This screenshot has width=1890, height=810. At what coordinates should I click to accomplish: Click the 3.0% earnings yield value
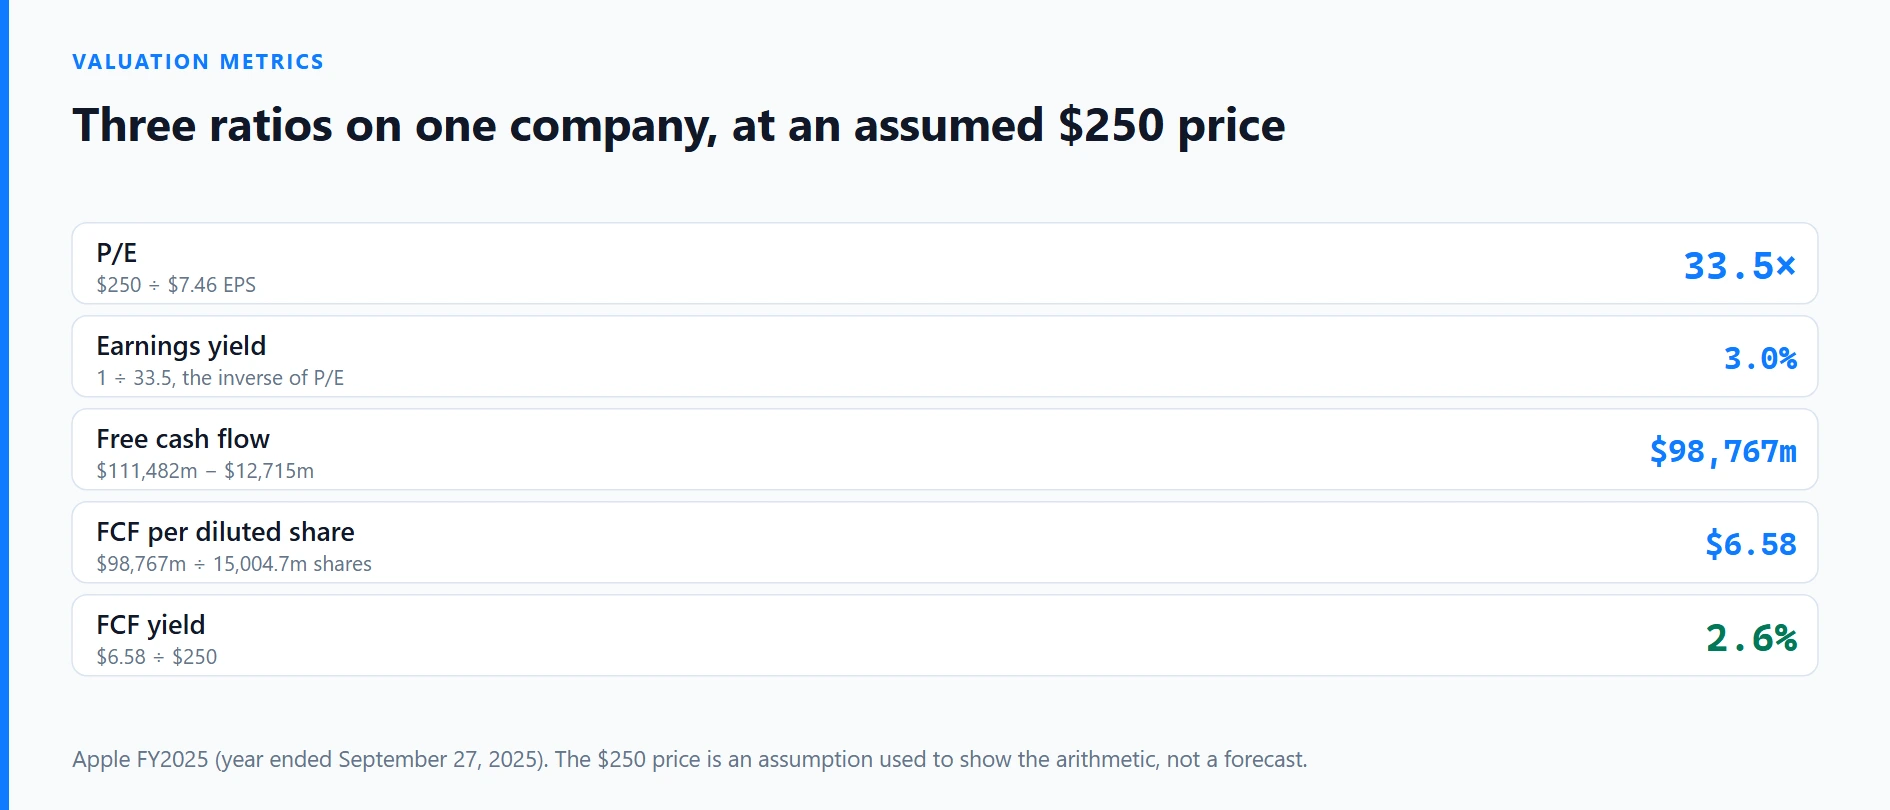1760,359
